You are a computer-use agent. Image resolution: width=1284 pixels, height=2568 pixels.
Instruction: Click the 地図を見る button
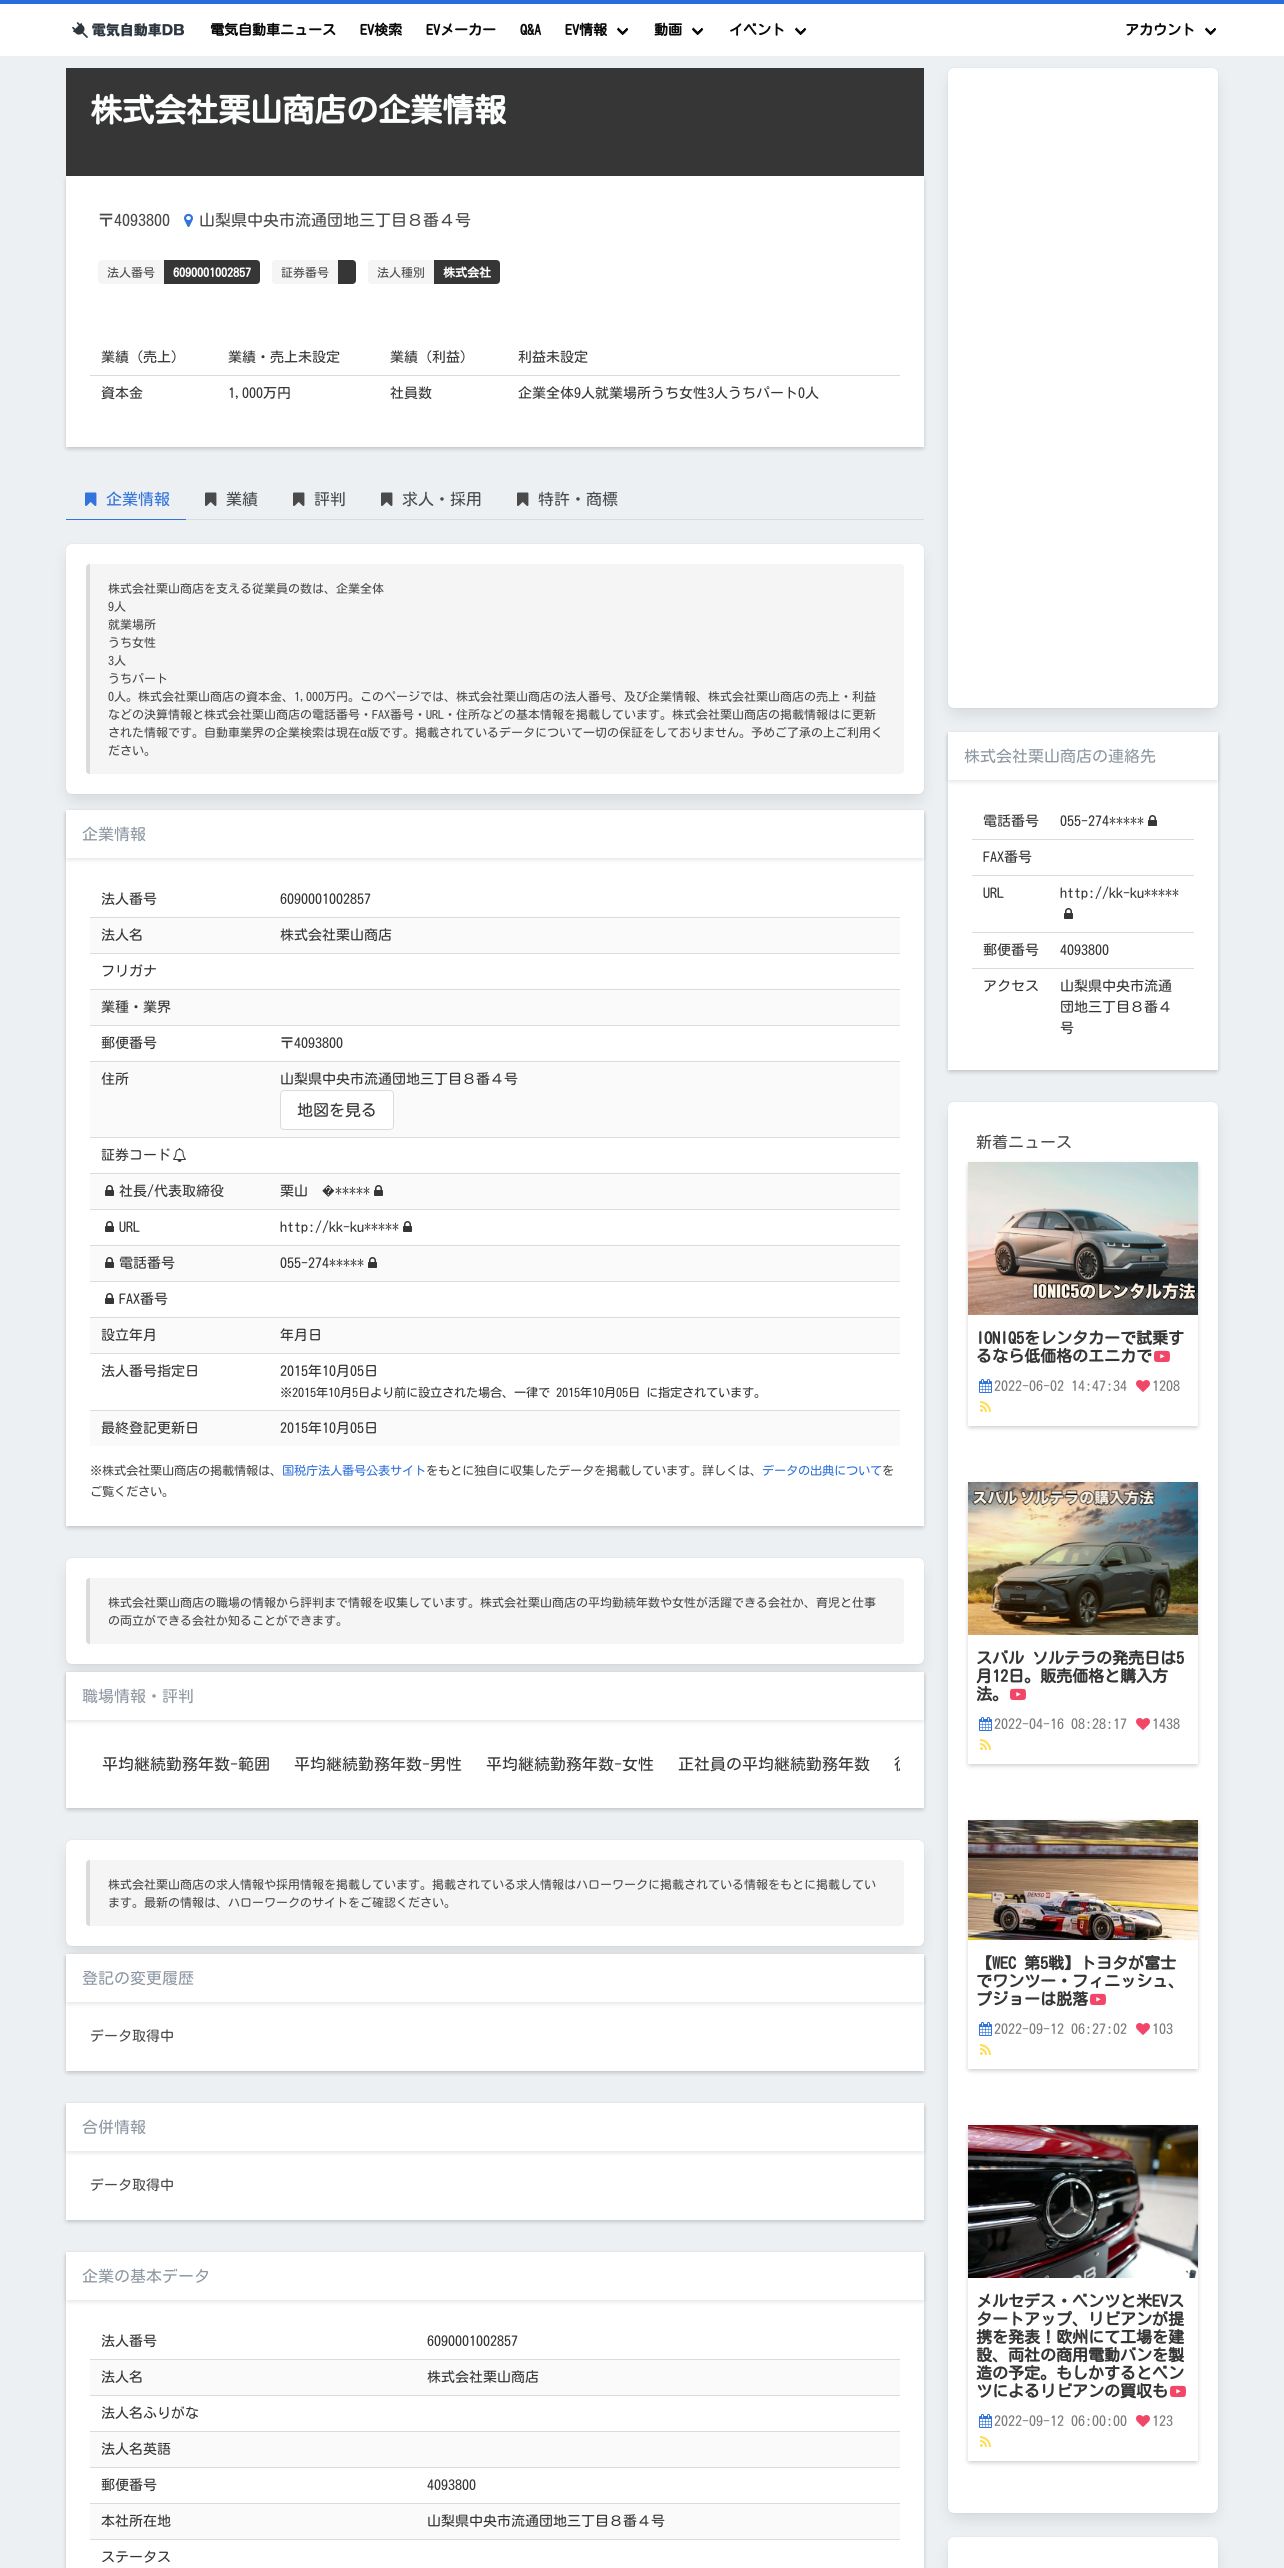[x=337, y=1110]
